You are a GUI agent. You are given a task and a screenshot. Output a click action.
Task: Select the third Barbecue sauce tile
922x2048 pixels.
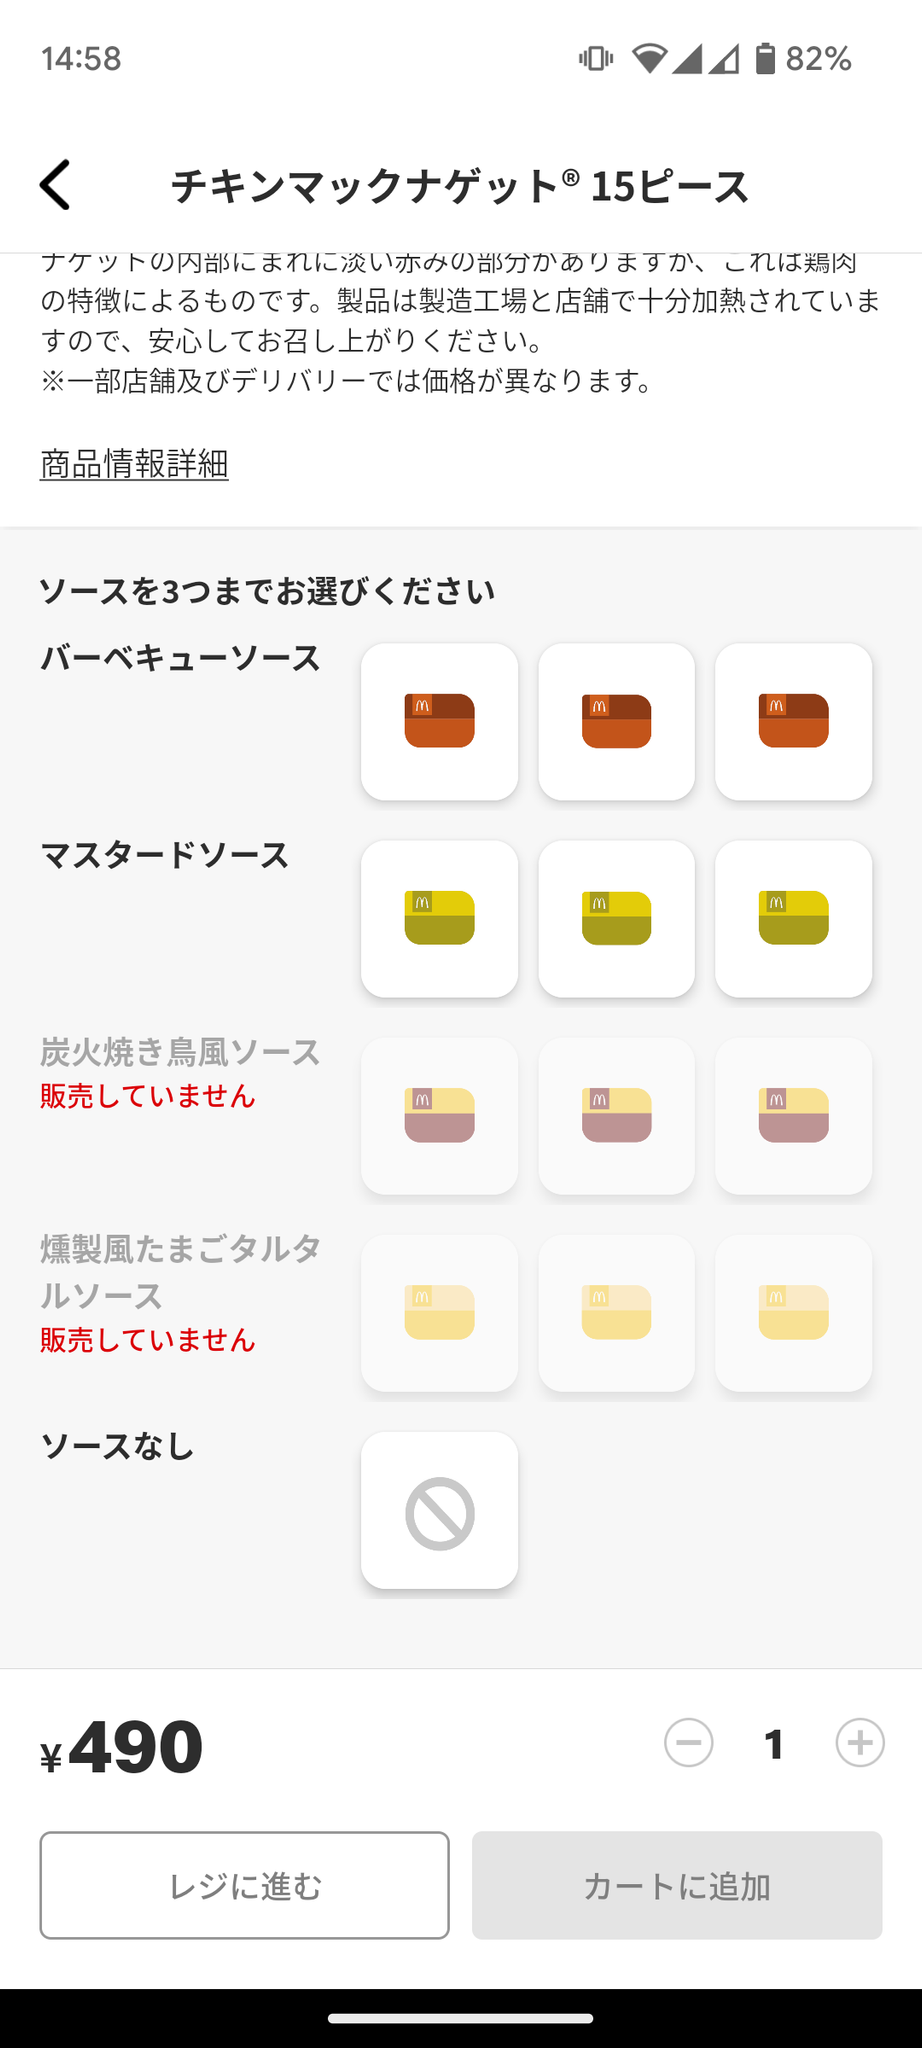793,721
